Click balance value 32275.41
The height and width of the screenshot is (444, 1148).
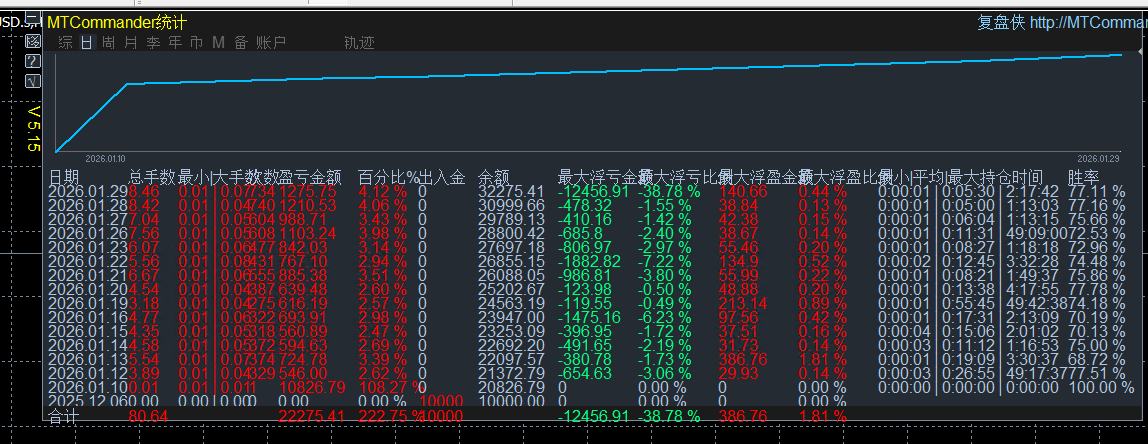pos(511,191)
